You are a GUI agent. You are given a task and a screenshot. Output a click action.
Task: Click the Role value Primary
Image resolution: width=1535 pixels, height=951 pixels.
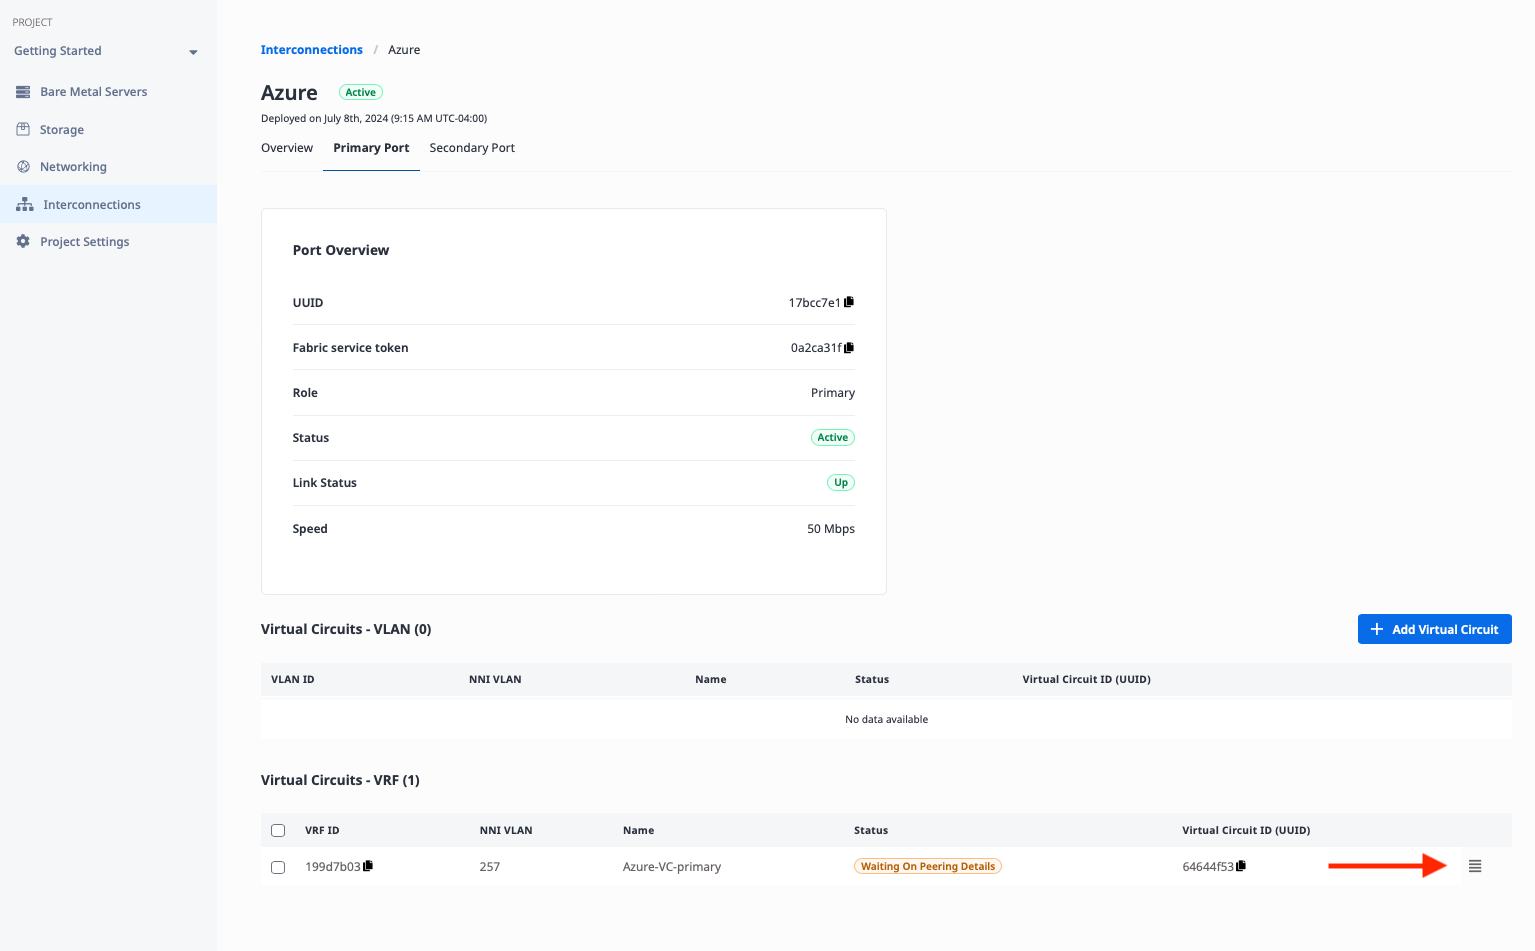pos(833,393)
